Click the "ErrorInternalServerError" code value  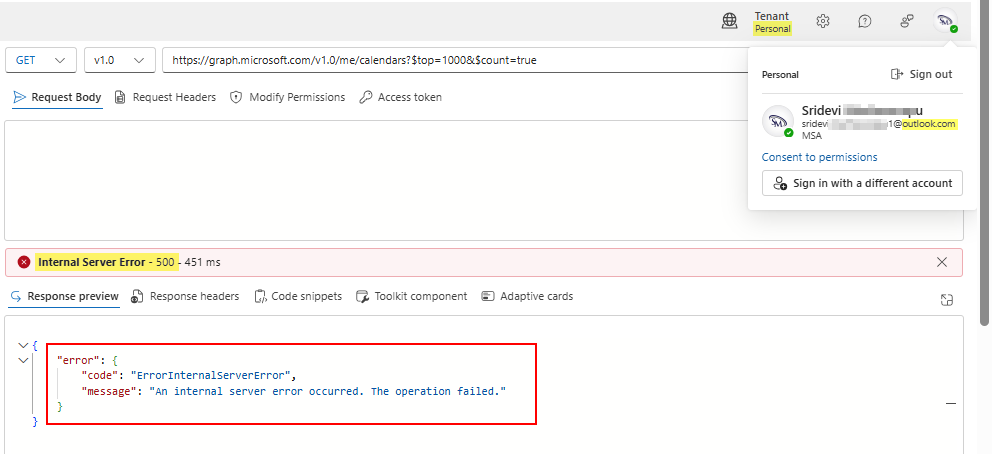tap(211, 376)
